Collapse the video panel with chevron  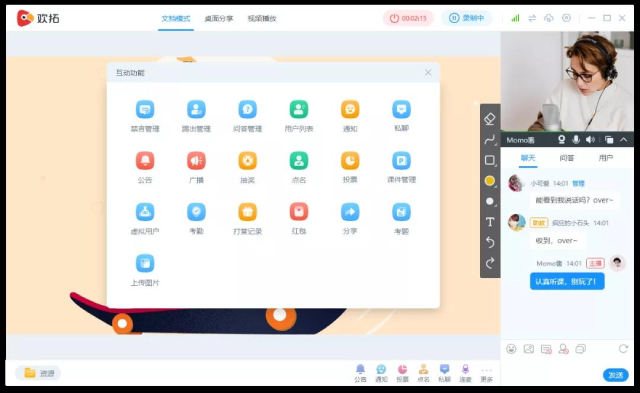coord(624,140)
